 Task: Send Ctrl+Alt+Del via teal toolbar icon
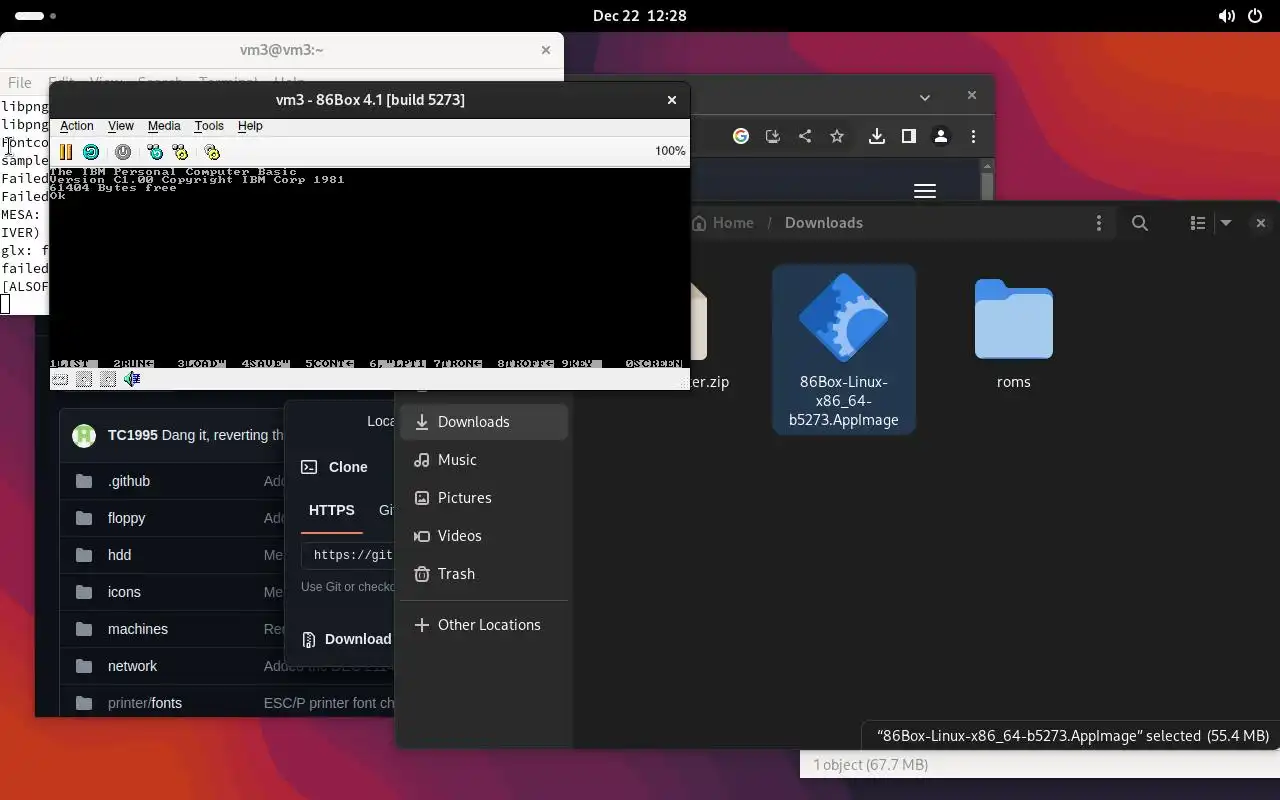[155, 152]
